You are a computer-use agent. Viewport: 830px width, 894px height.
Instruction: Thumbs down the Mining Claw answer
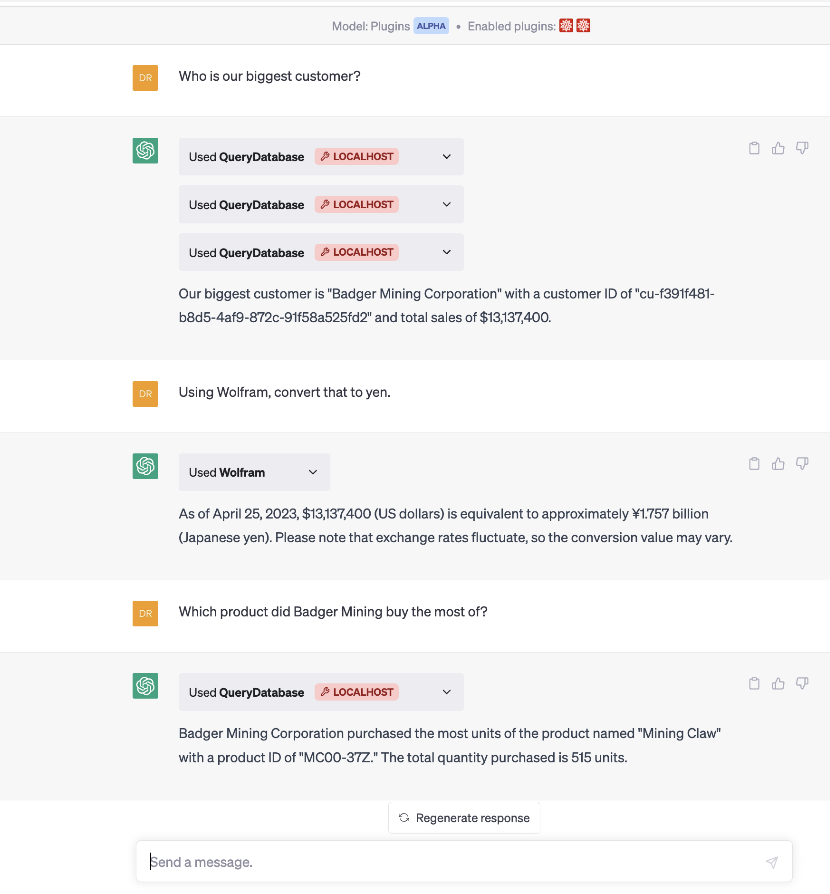(802, 684)
